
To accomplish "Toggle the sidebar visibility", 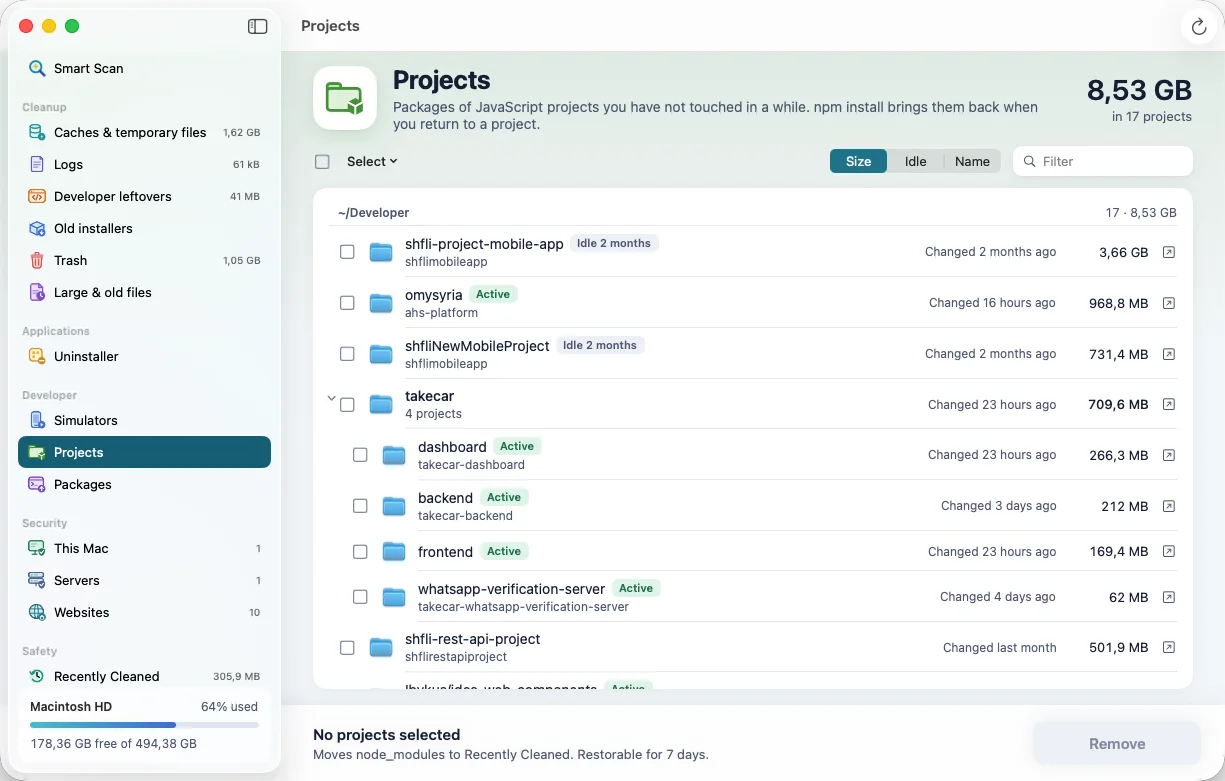I will click(x=257, y=27).
